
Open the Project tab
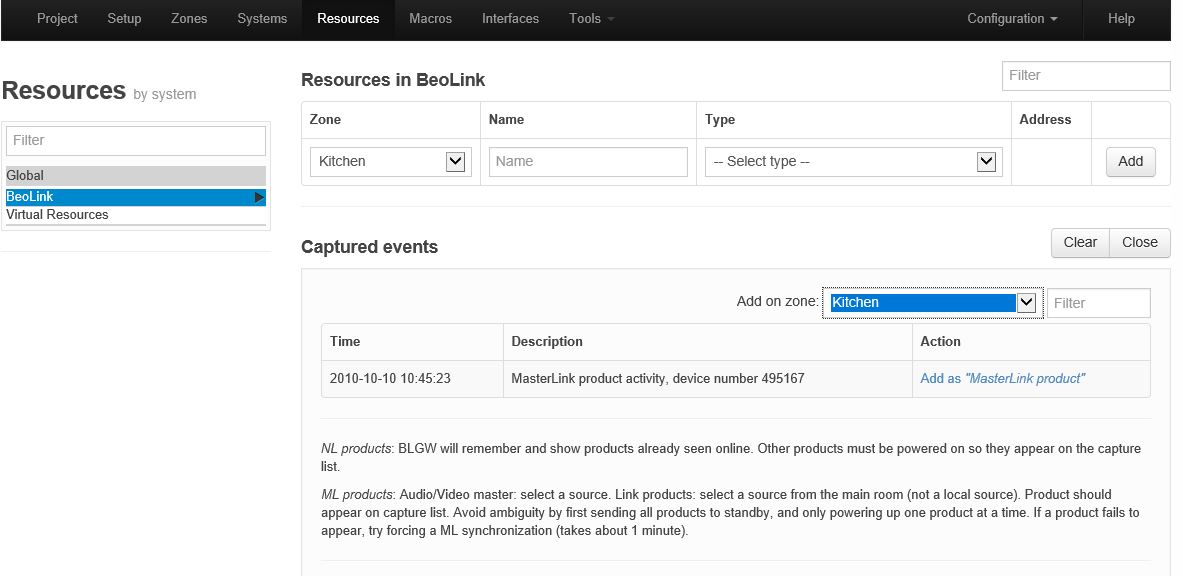click(x=57, y=19)
